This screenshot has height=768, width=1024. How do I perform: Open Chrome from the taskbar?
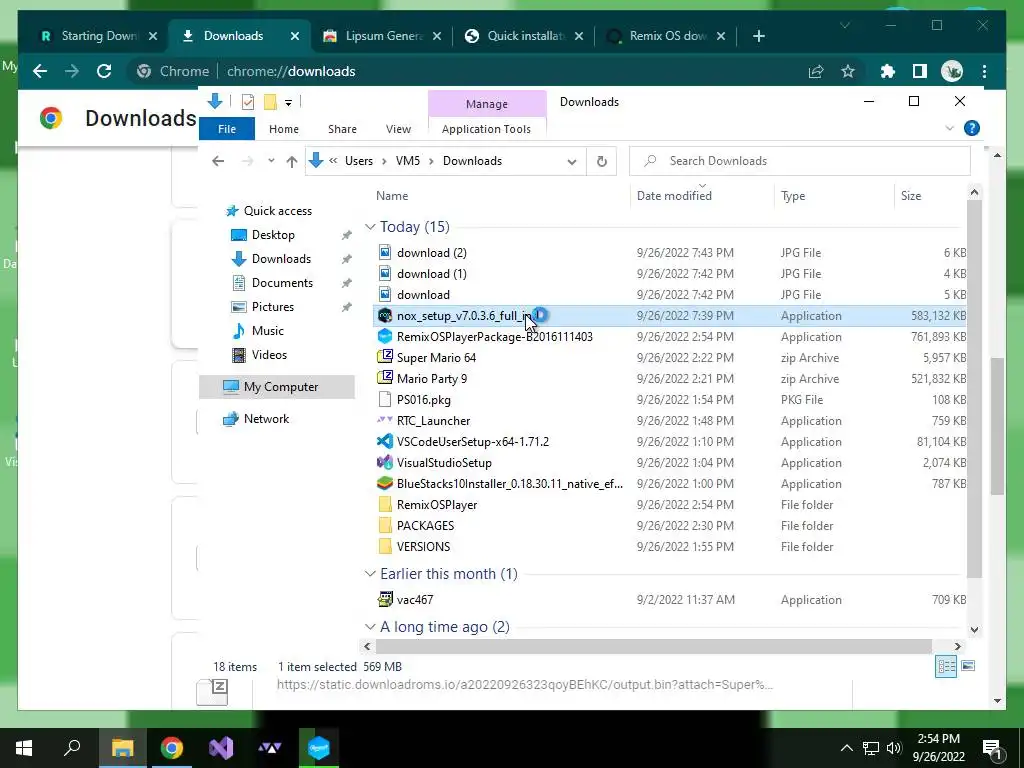click(x=172, y=748)
